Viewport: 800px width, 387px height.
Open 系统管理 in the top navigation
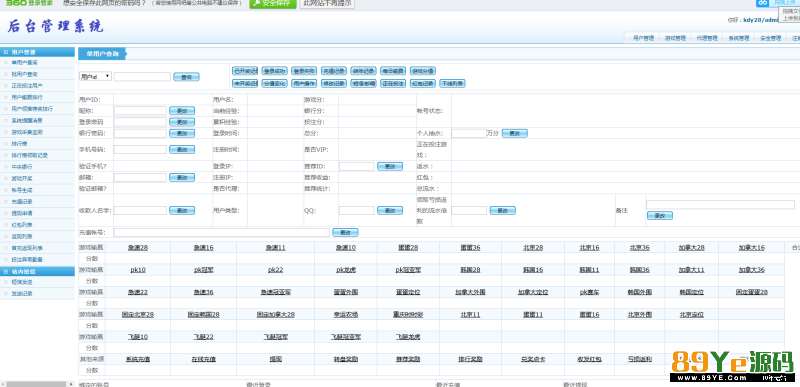click(738, 38)
